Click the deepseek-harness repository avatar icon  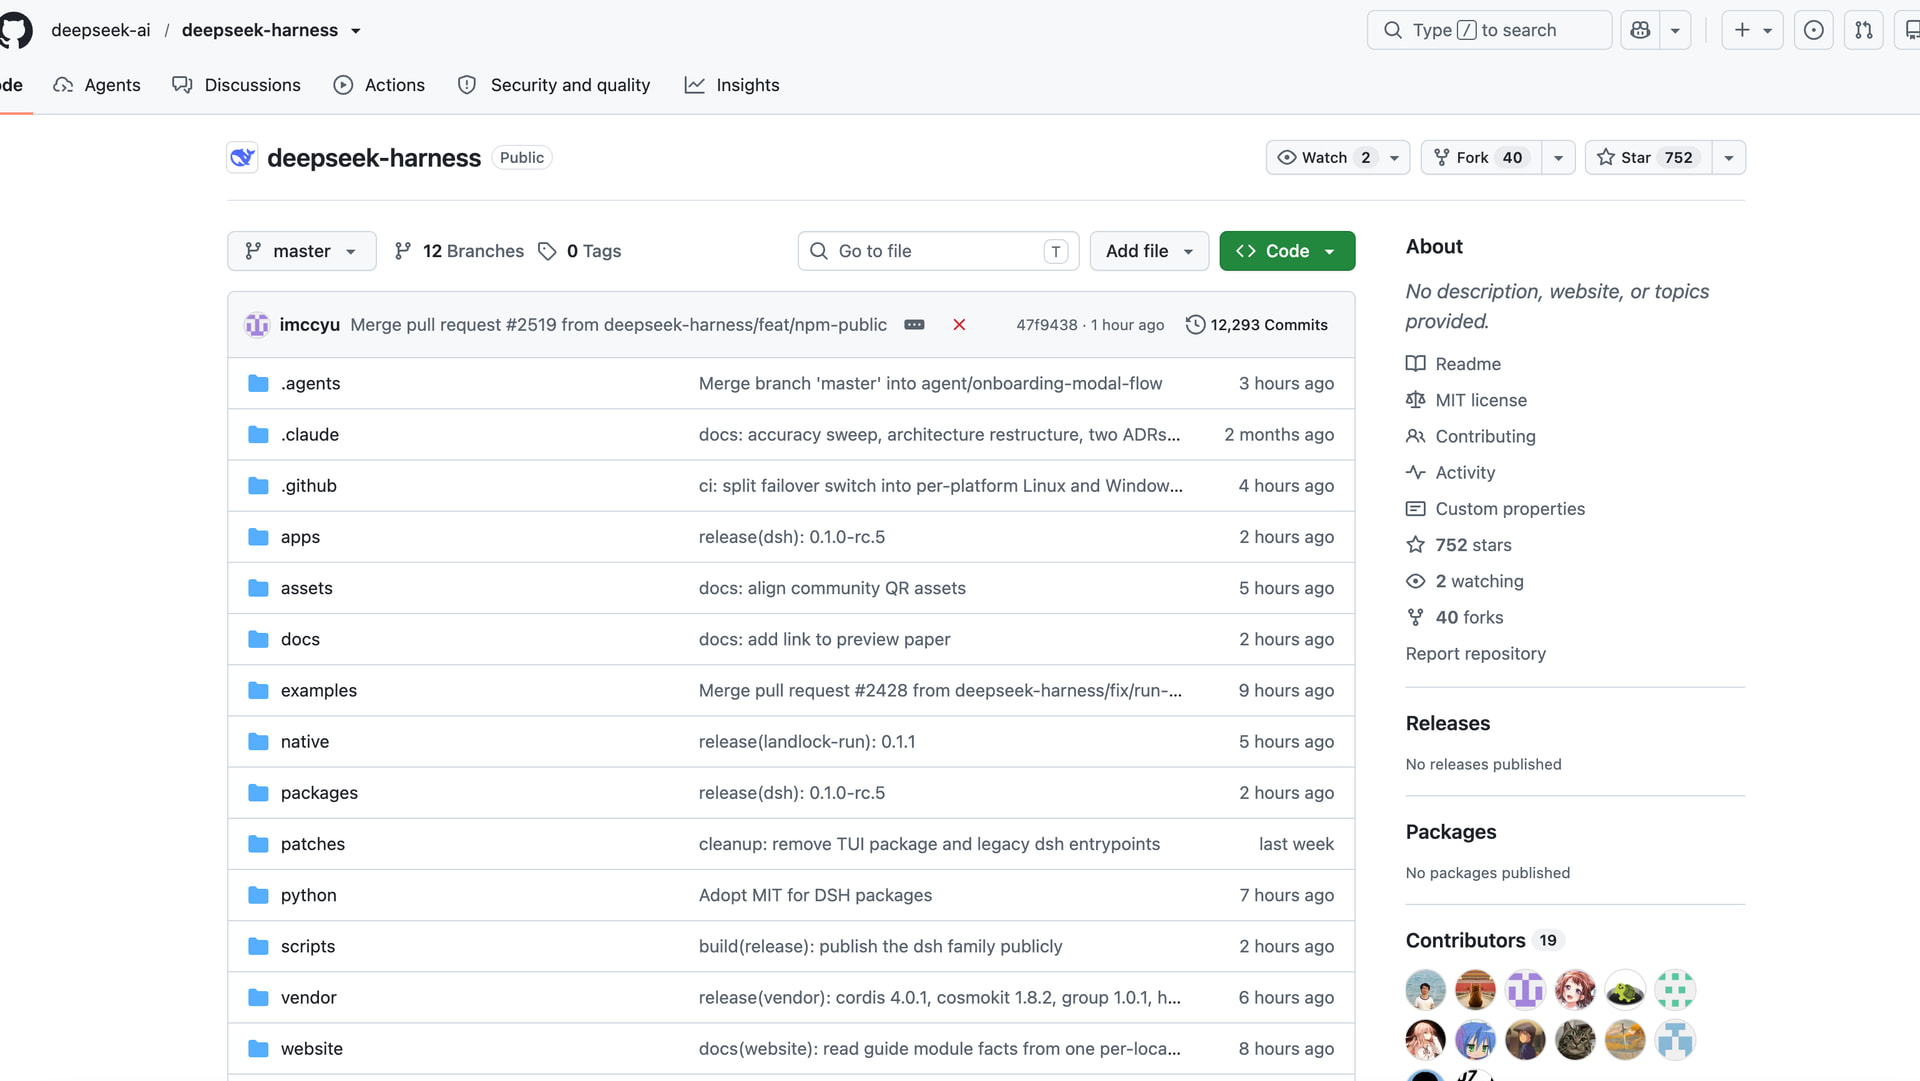242,157
